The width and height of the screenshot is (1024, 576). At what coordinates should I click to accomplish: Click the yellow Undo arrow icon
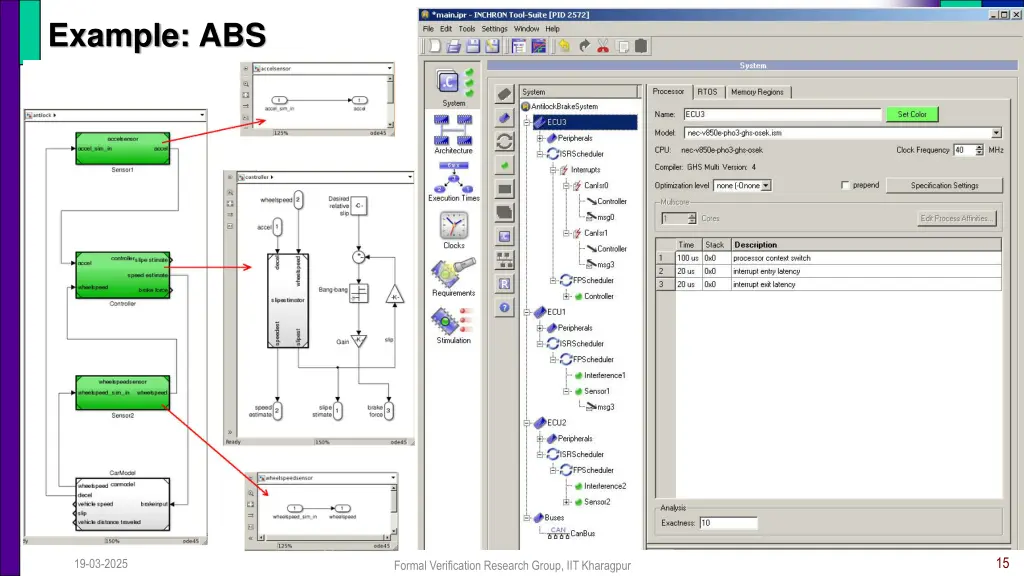pos(564,46)
